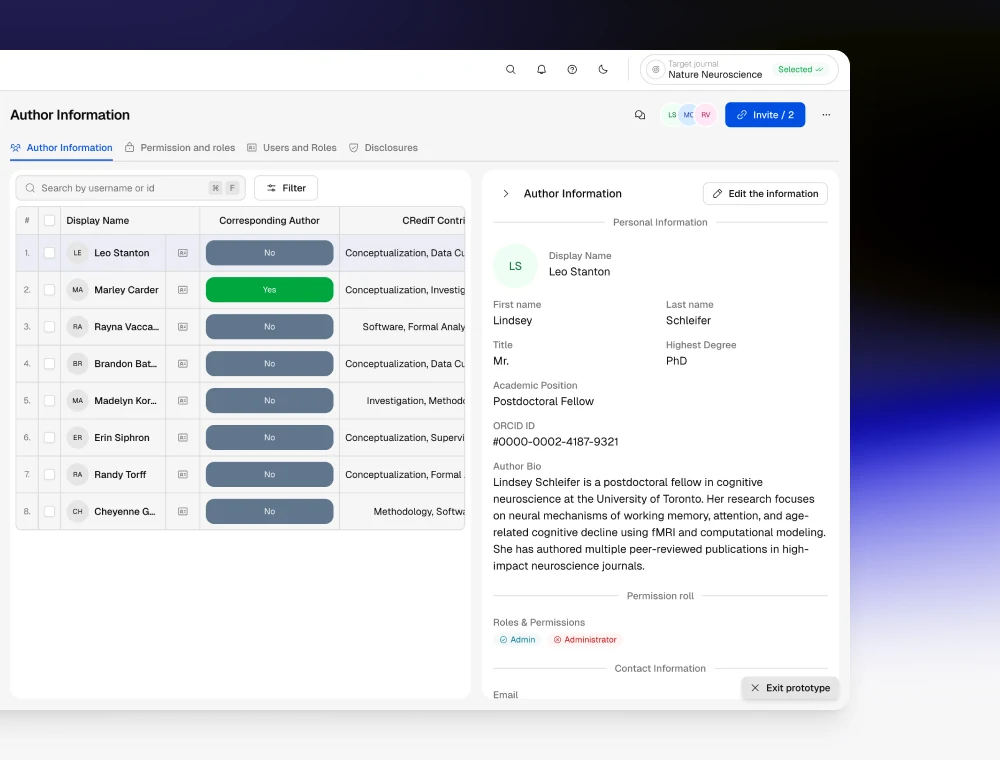Screen dimensions: 1000x760
Task: Toggle Leo Stanton's No corresponding author
Action: point(269,253)
